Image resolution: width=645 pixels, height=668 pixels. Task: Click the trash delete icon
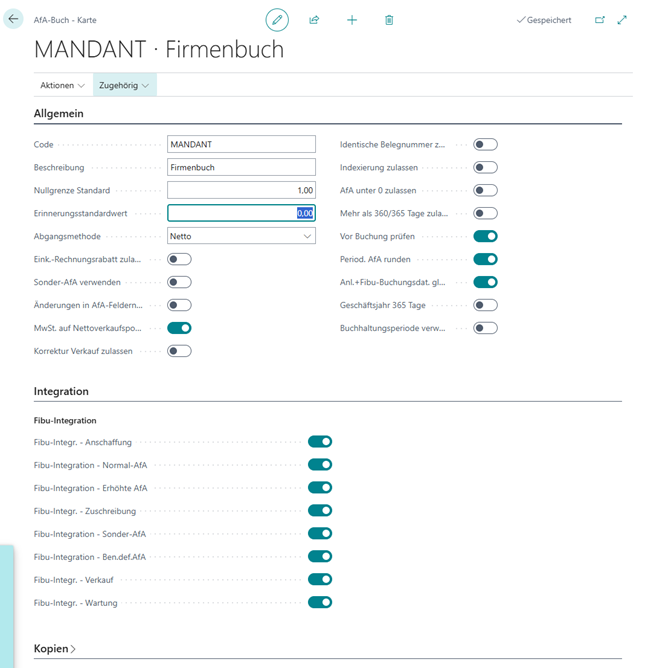click(389, 19)
